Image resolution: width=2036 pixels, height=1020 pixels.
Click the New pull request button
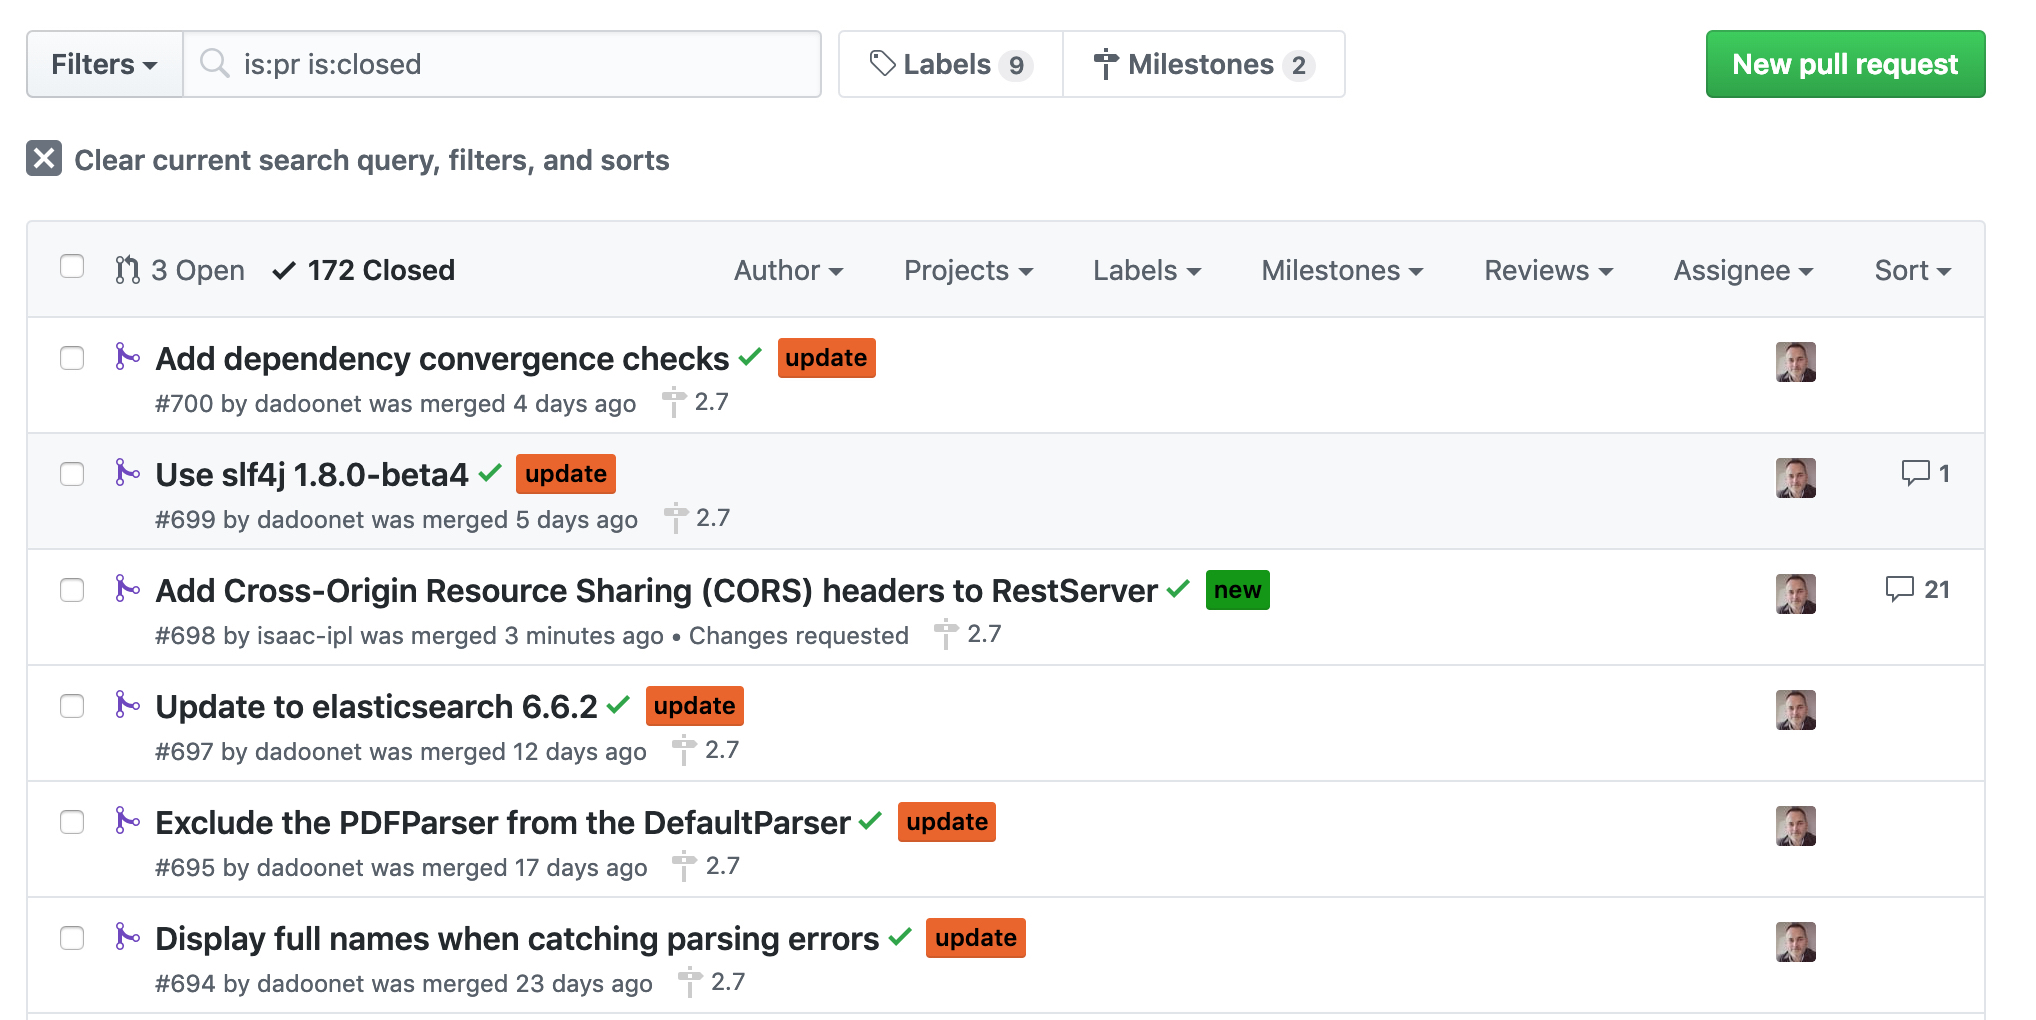(1845, 63)
